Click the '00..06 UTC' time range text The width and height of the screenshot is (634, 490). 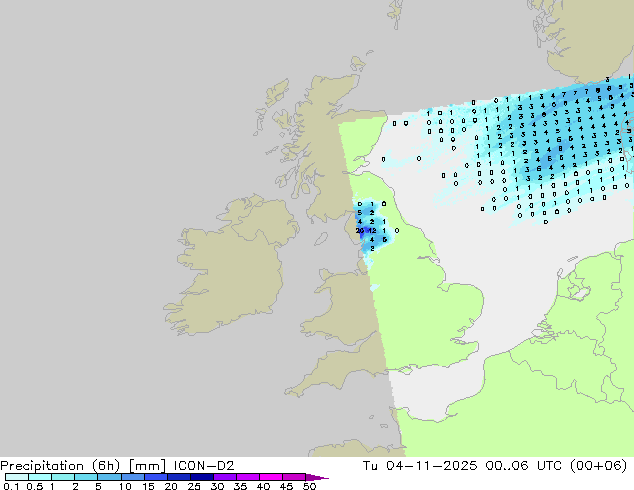pos(524,466)
